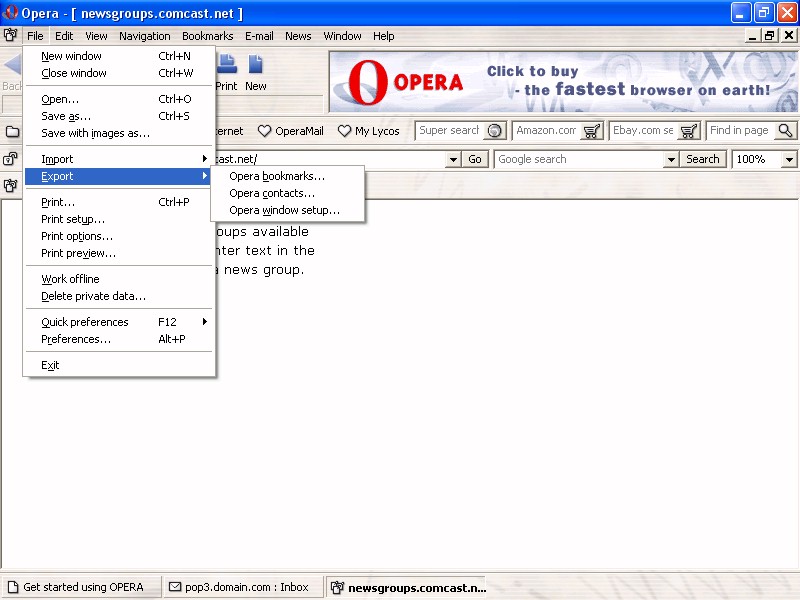Select Opera bookmarks... from Export submenu

click(277, 176)
